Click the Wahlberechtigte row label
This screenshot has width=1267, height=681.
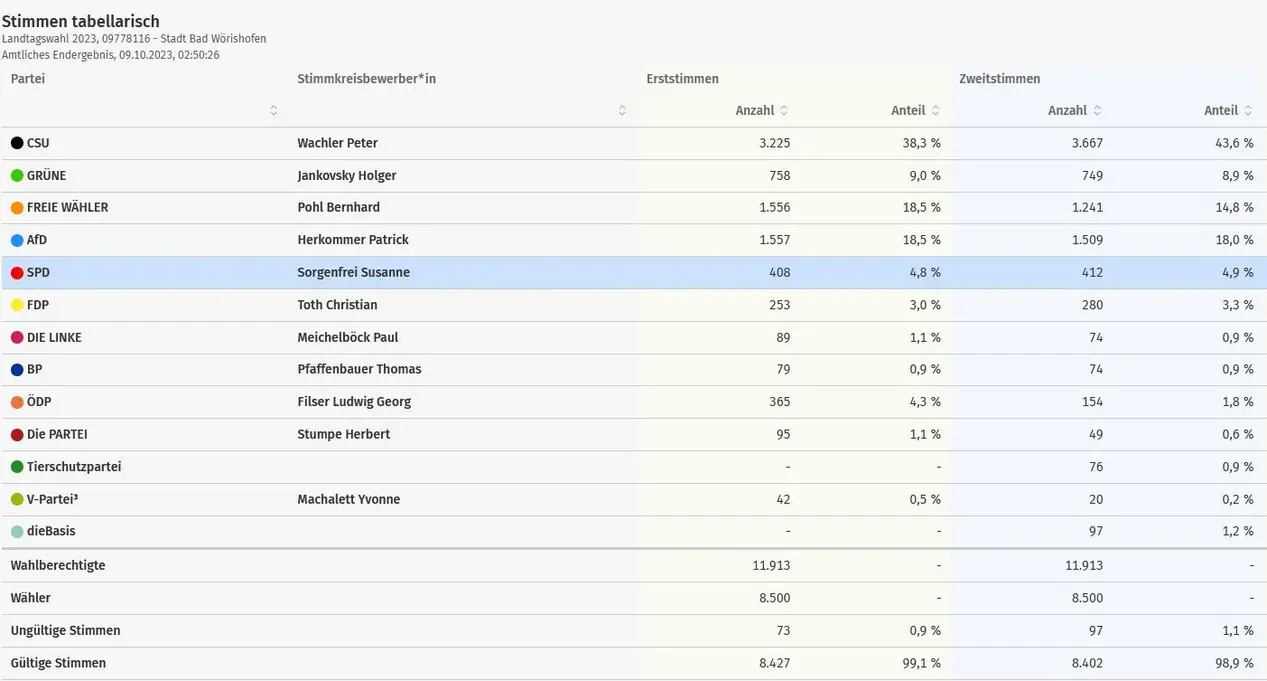pyautogui.click(x=58, y=565)
